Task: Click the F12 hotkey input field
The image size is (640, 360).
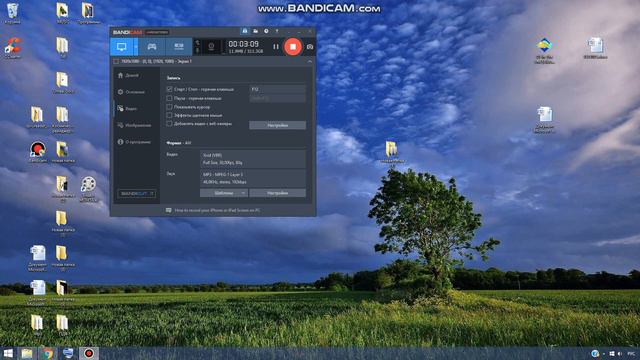Action: coord(278,89)
